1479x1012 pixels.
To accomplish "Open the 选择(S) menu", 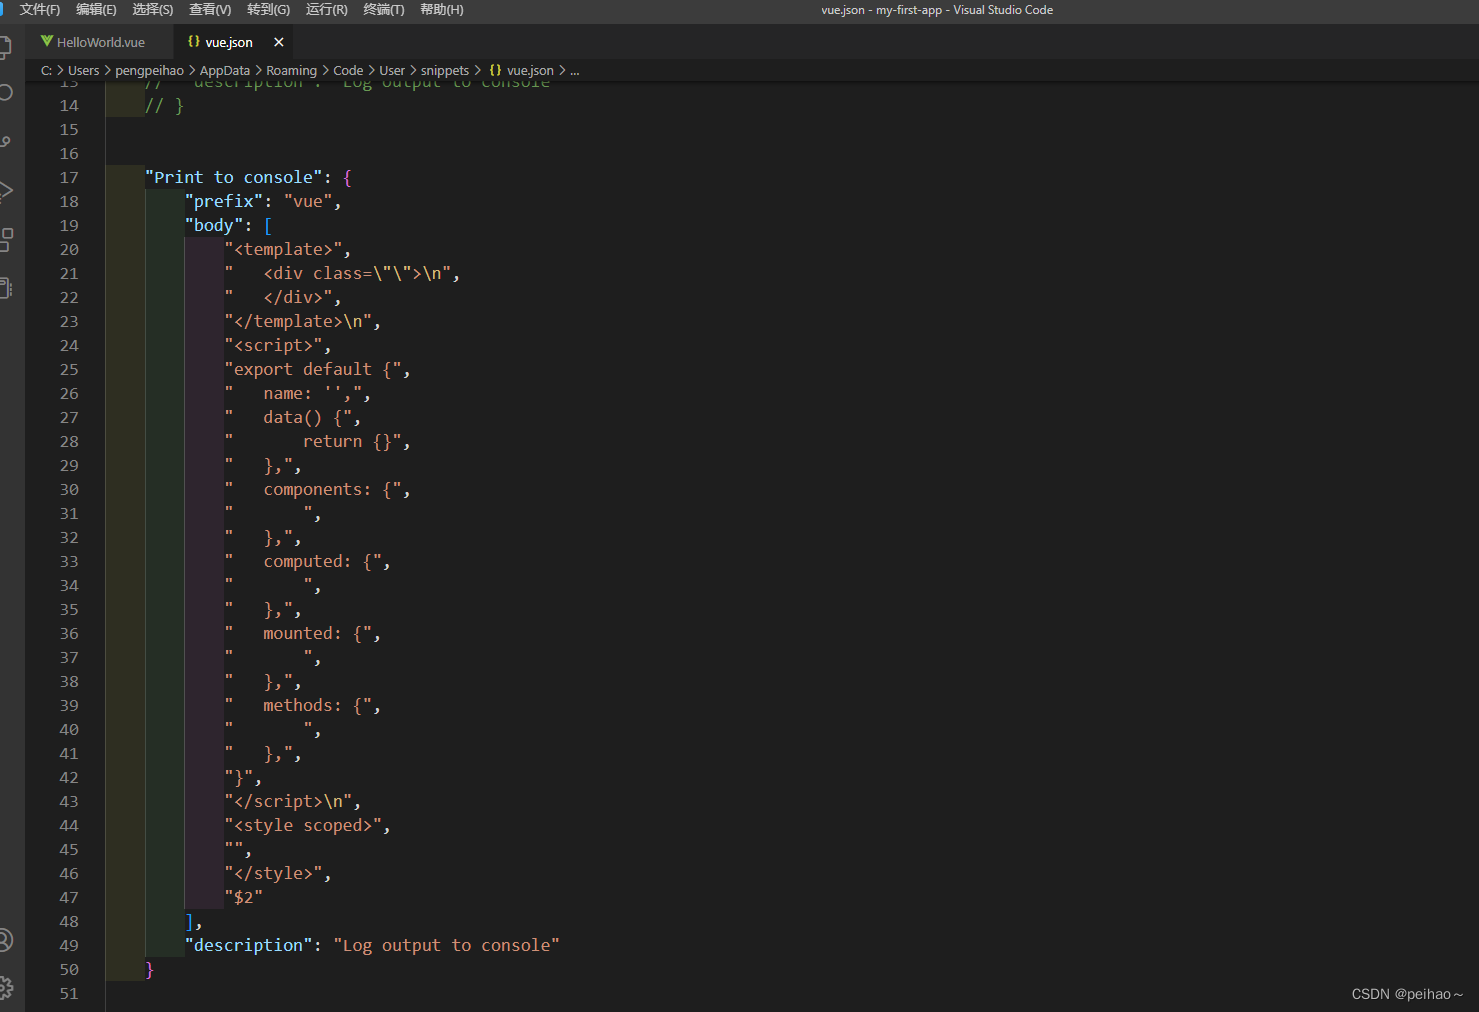I will click(x=153, y=10).
